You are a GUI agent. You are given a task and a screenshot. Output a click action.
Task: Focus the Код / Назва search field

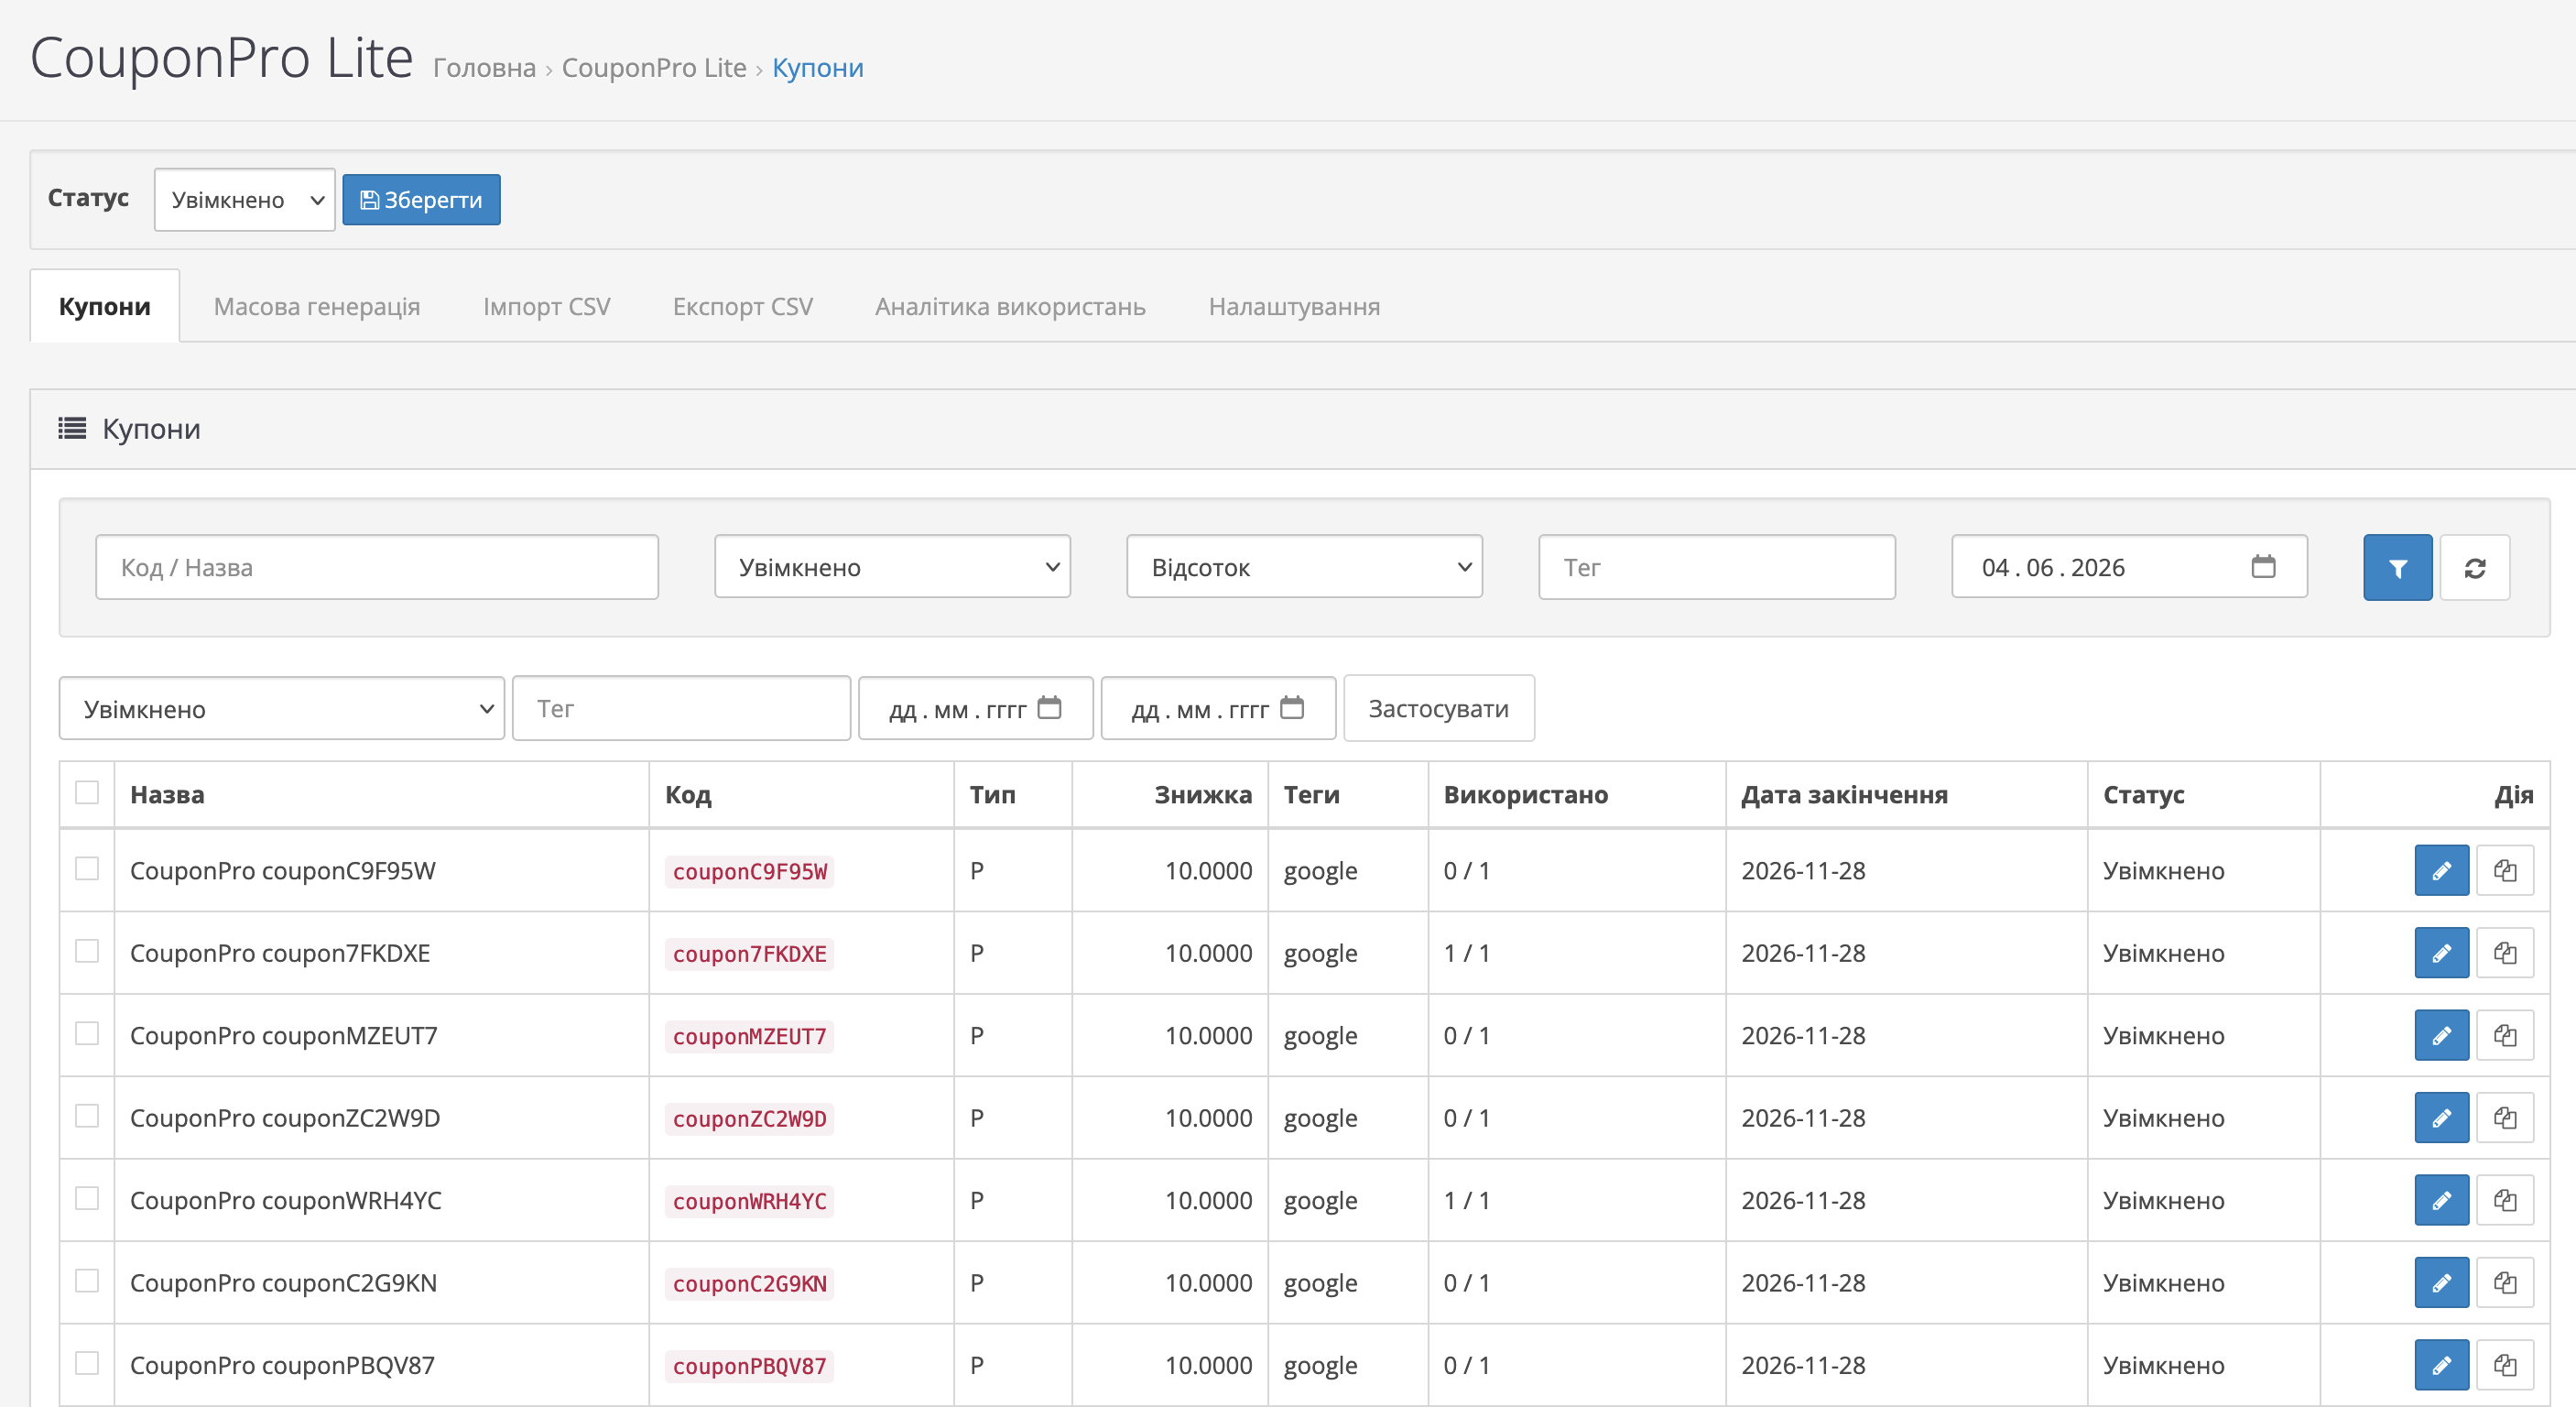(377, 567)
